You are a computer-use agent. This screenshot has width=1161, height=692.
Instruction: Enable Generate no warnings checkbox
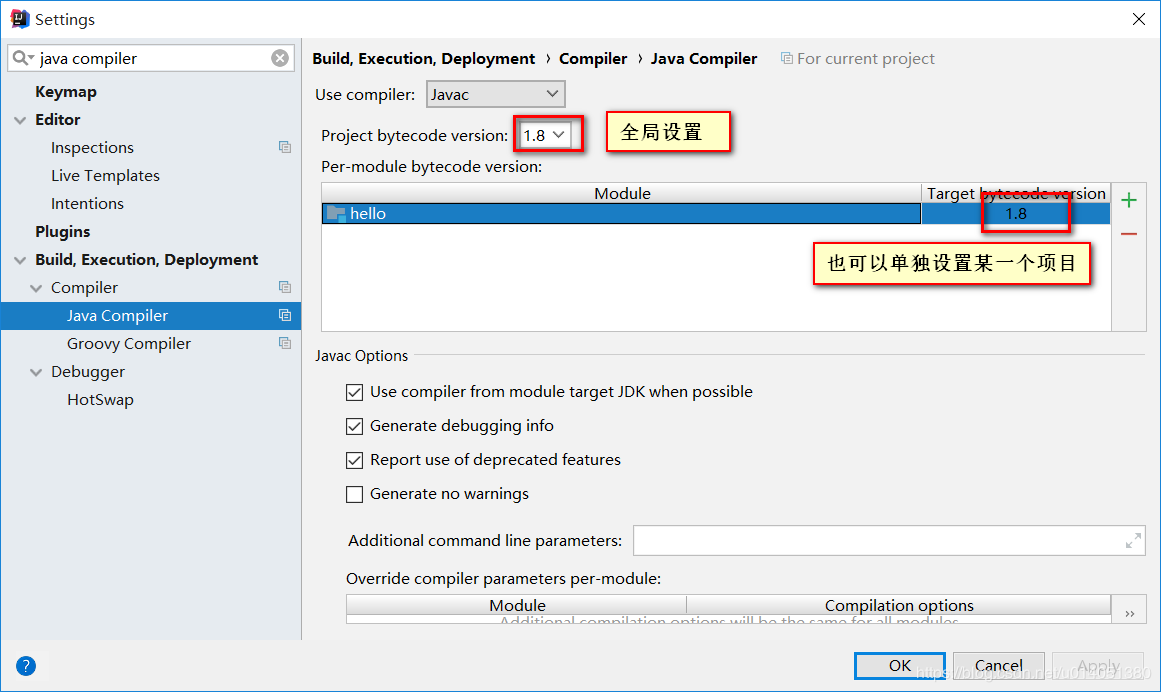pos(354,494)
